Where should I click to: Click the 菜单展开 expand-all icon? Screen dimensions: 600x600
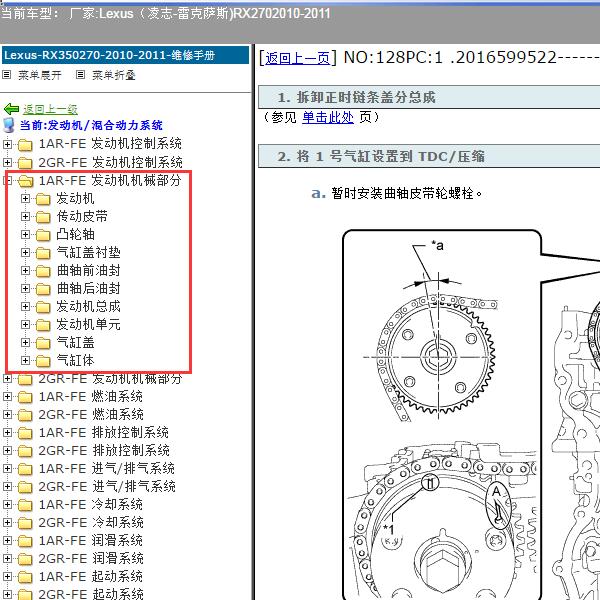[x=7, y=74]
